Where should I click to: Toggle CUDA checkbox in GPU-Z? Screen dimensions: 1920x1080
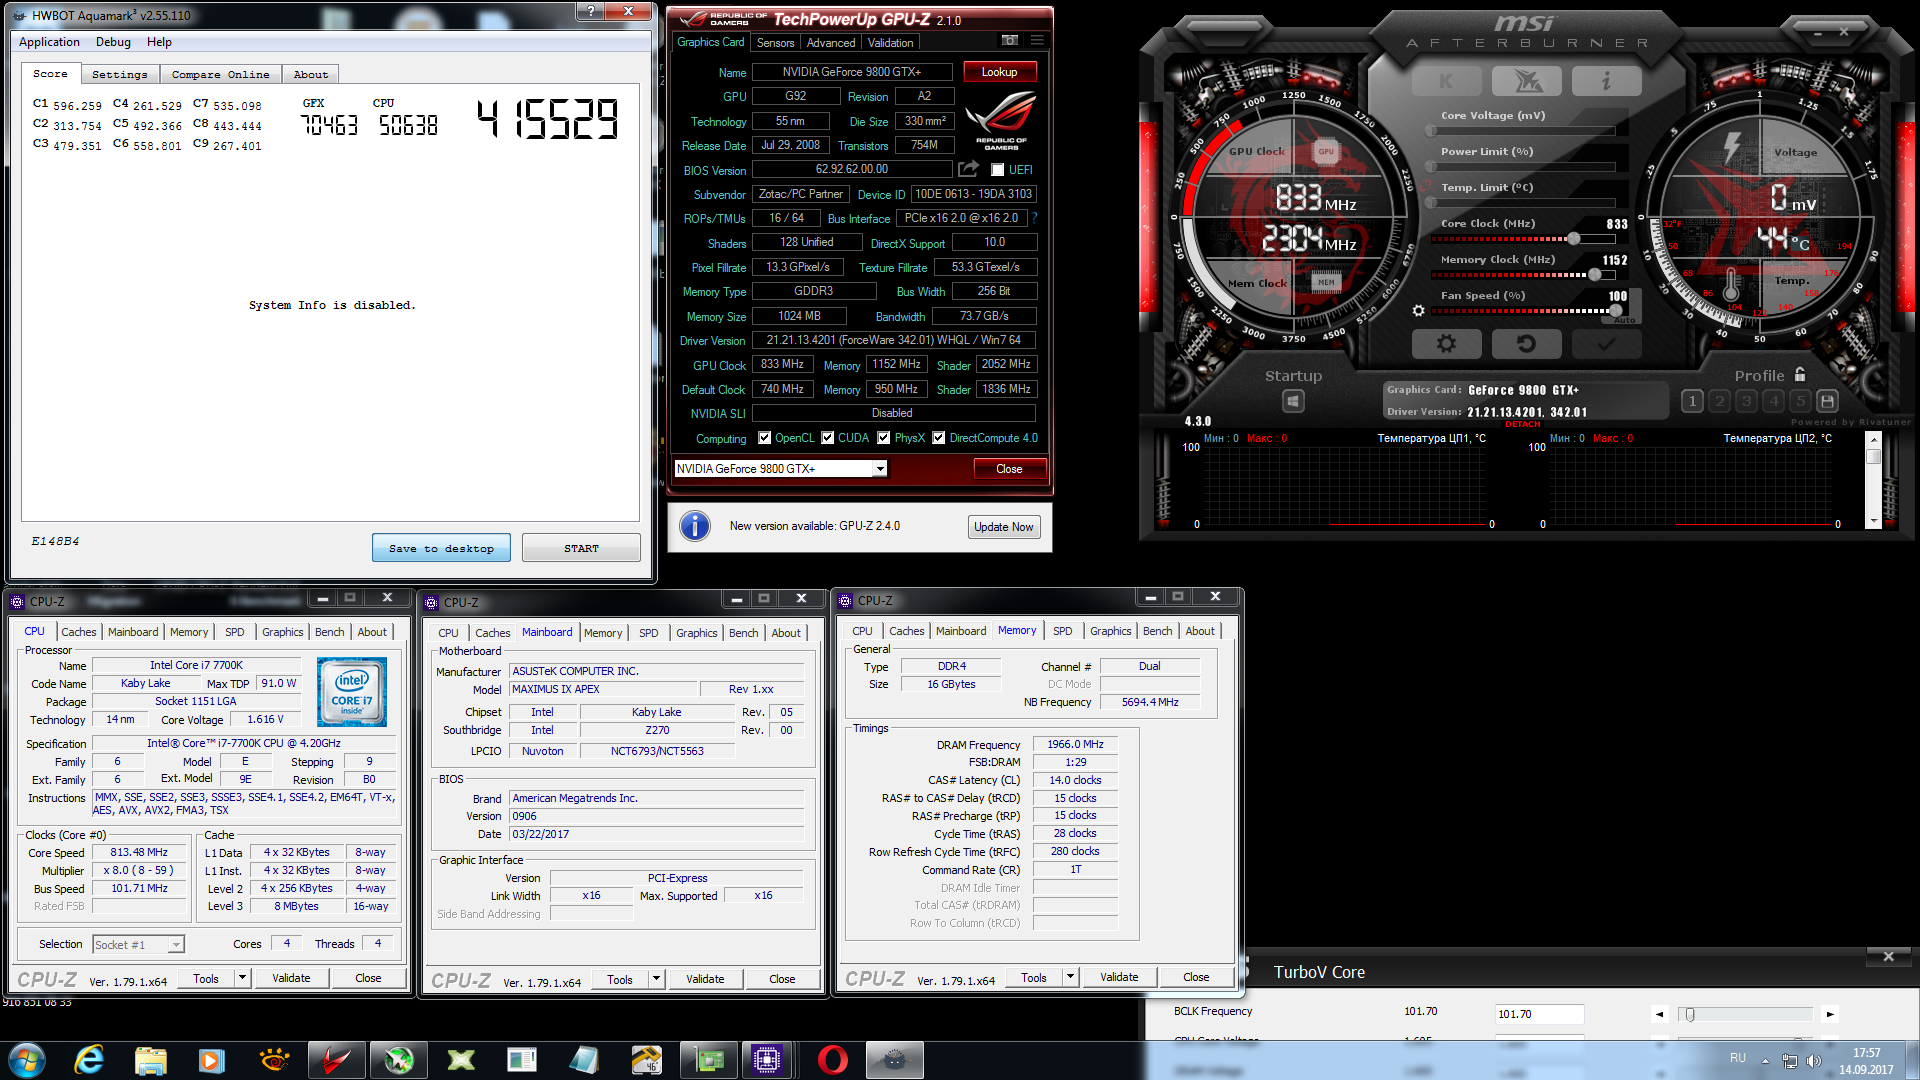point(827,438)
